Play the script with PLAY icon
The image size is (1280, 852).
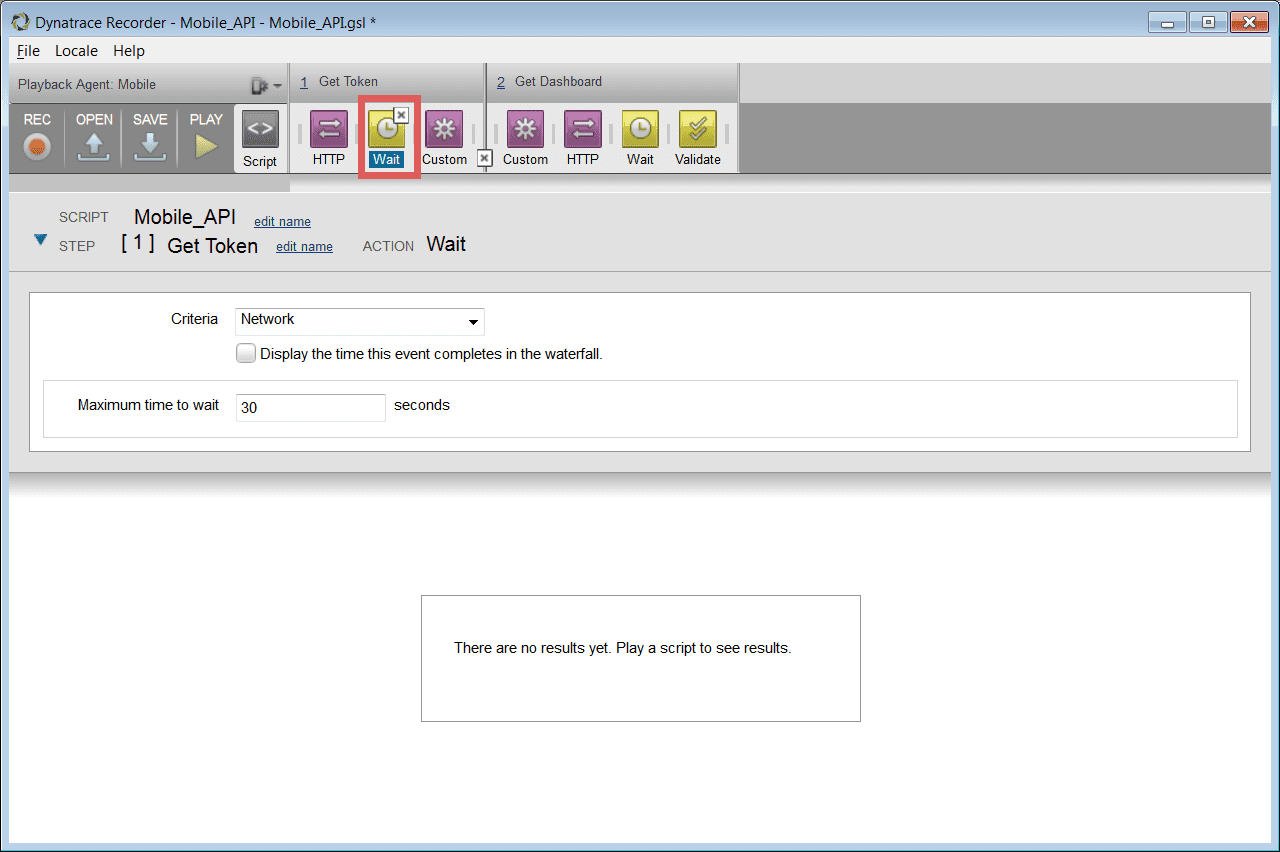[x=206, y=137]
